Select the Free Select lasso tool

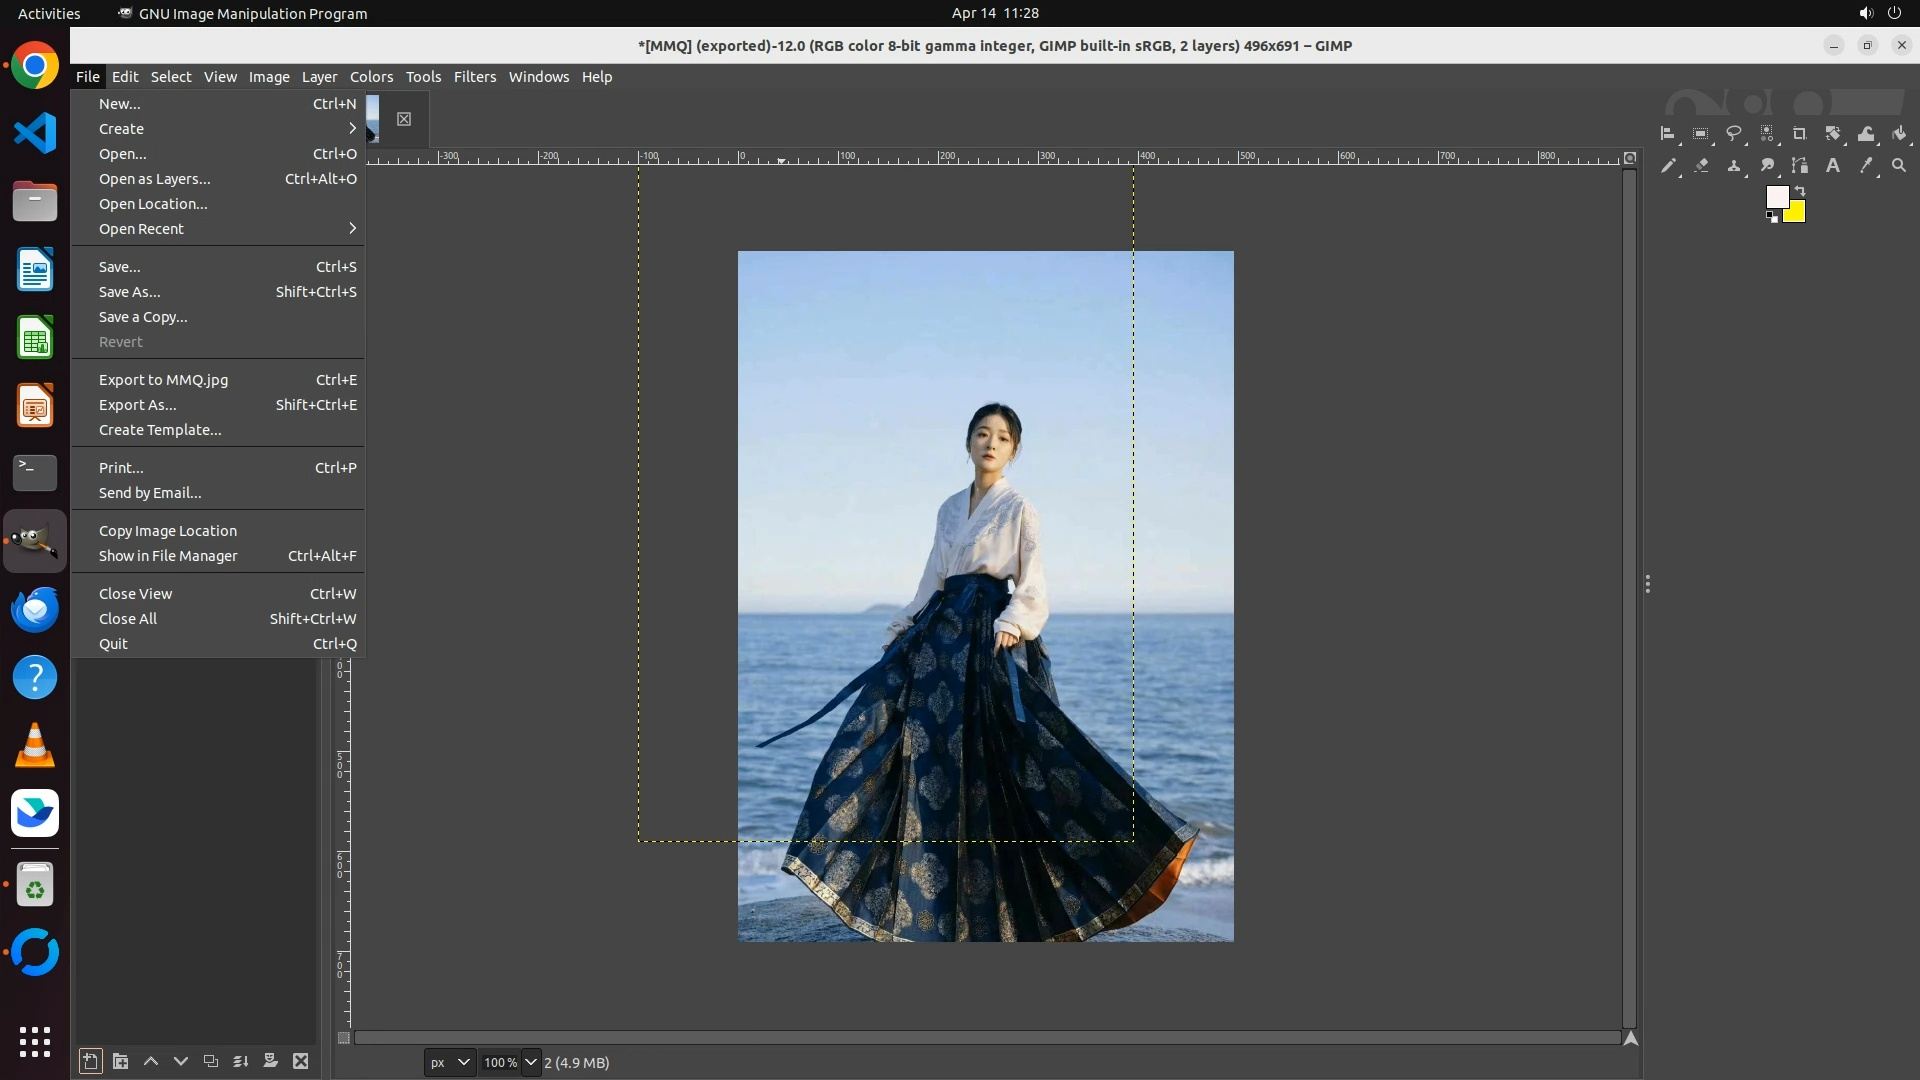1734,134
